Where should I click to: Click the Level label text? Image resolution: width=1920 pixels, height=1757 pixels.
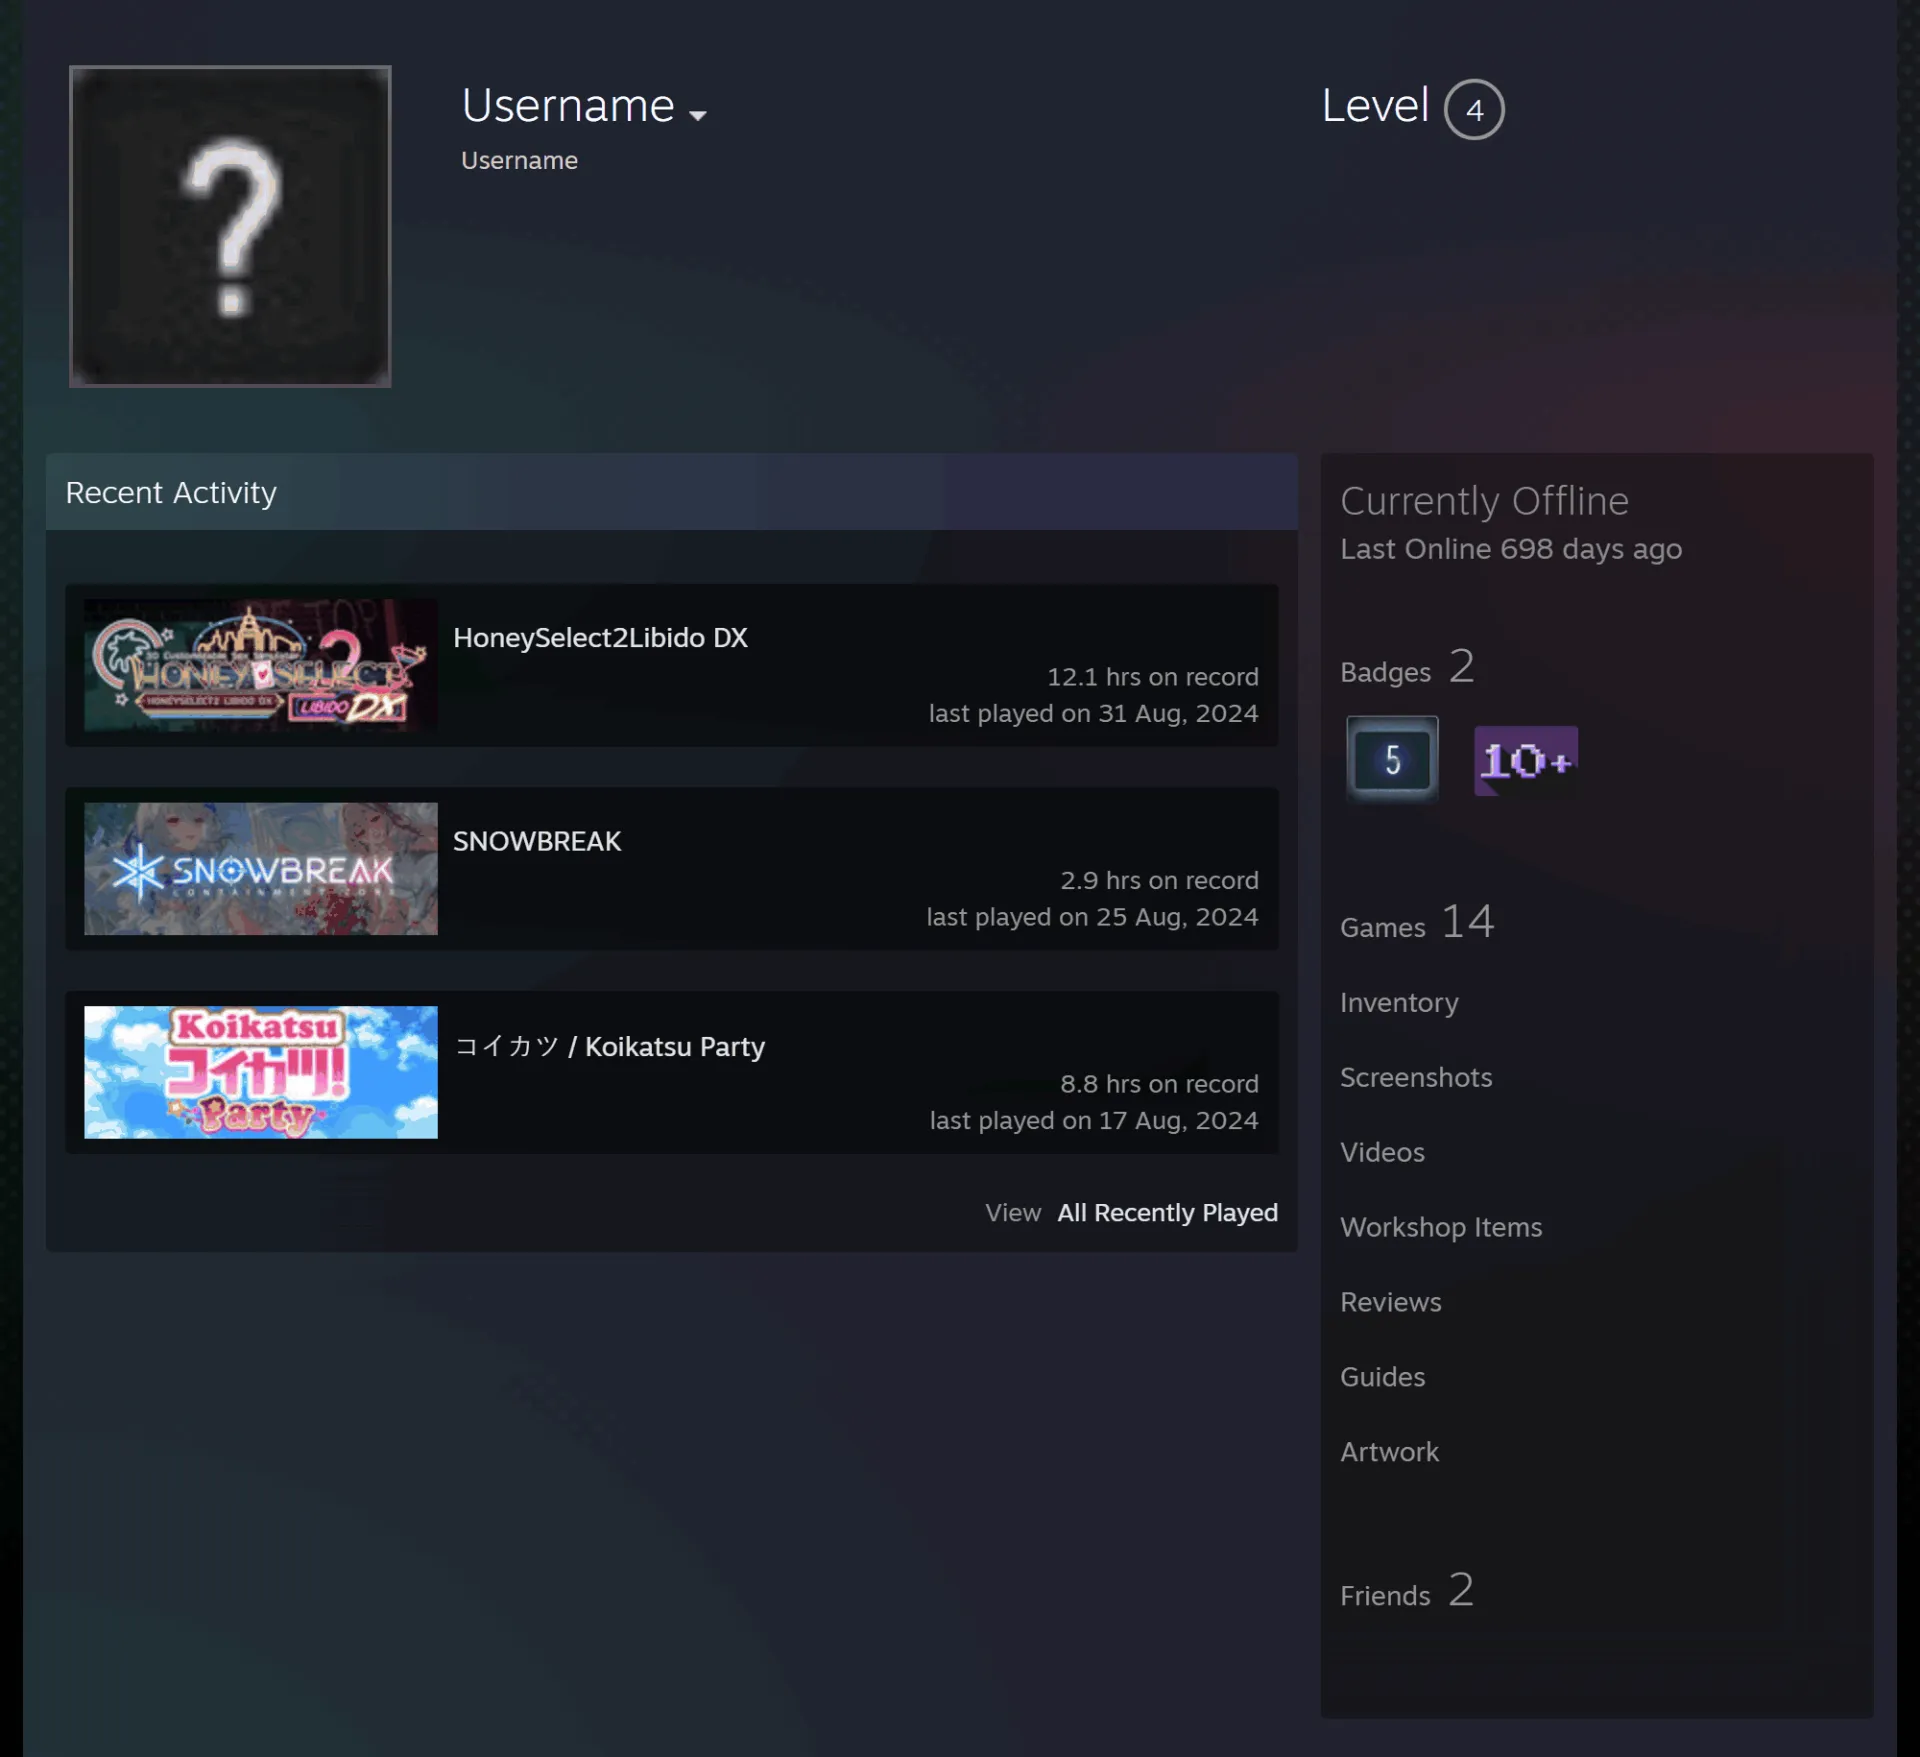(1375, 106)
